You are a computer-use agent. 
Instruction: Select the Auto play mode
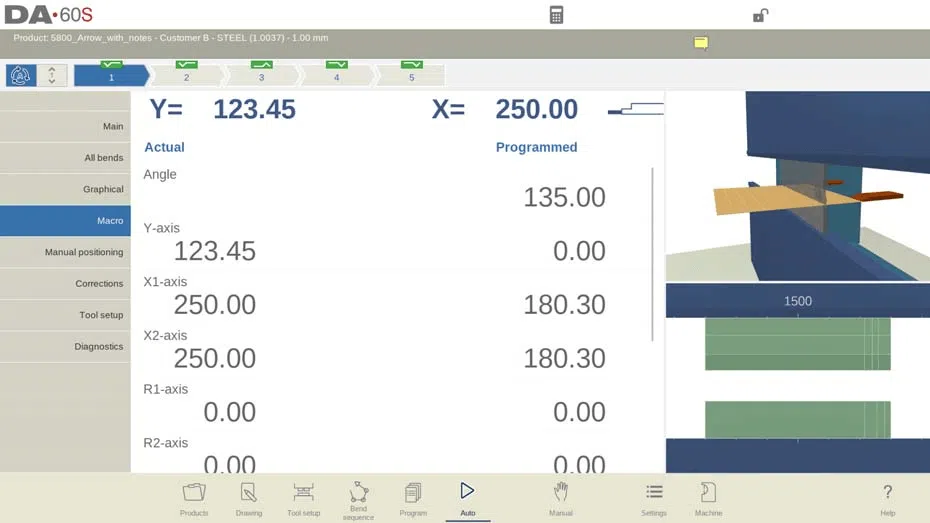pos(467,499)
